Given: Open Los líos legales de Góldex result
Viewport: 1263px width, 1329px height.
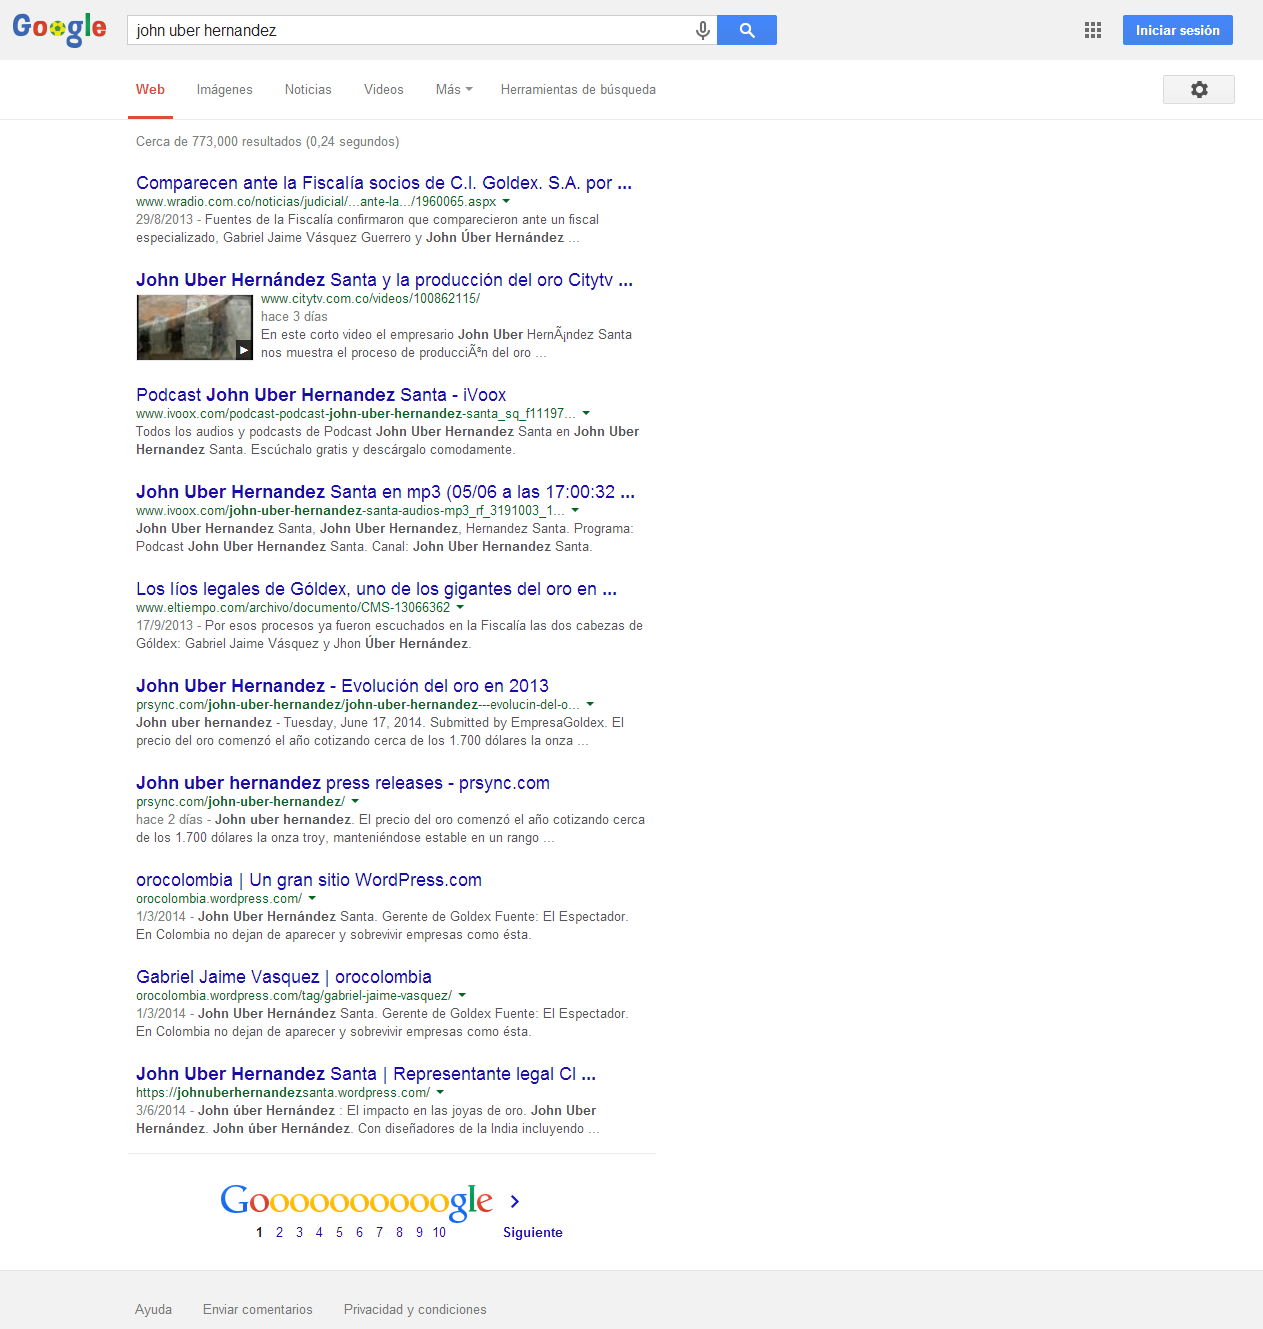Looking at the screenshot, I should [x=377, y=589].
